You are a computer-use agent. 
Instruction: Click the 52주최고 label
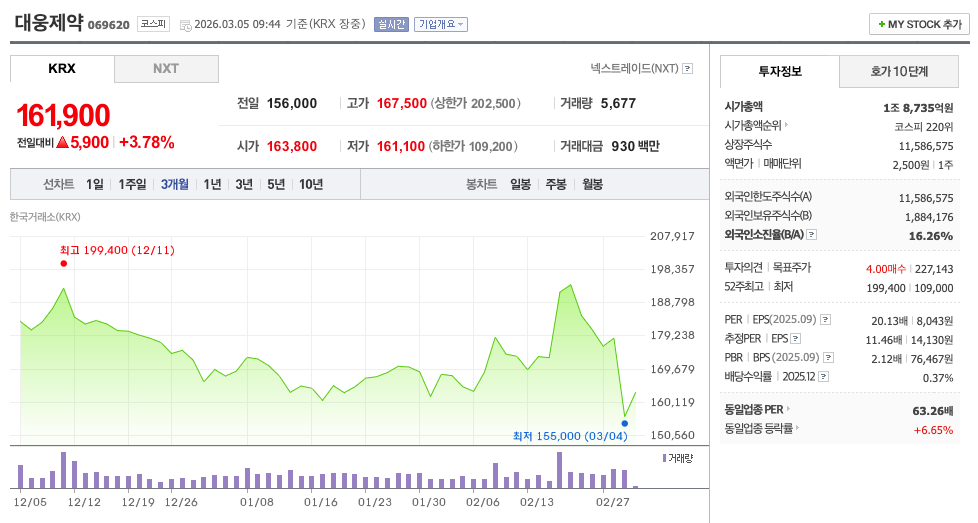coord(743,287)
